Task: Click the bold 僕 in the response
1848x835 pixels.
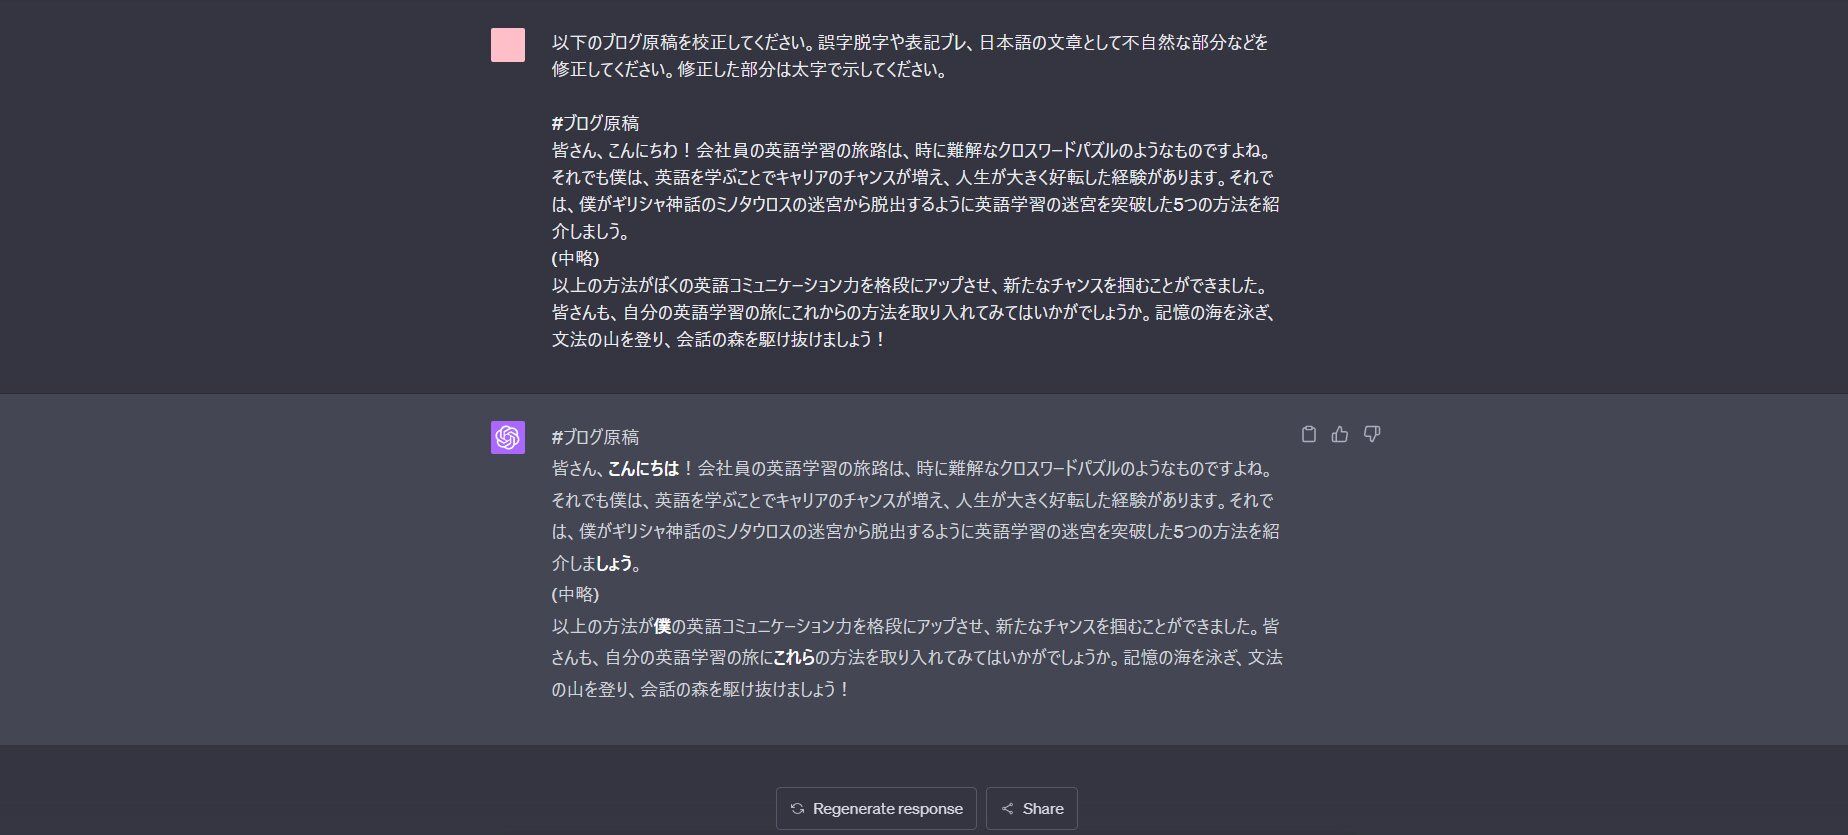Action: pyautogui.click(x=662, y=626)
